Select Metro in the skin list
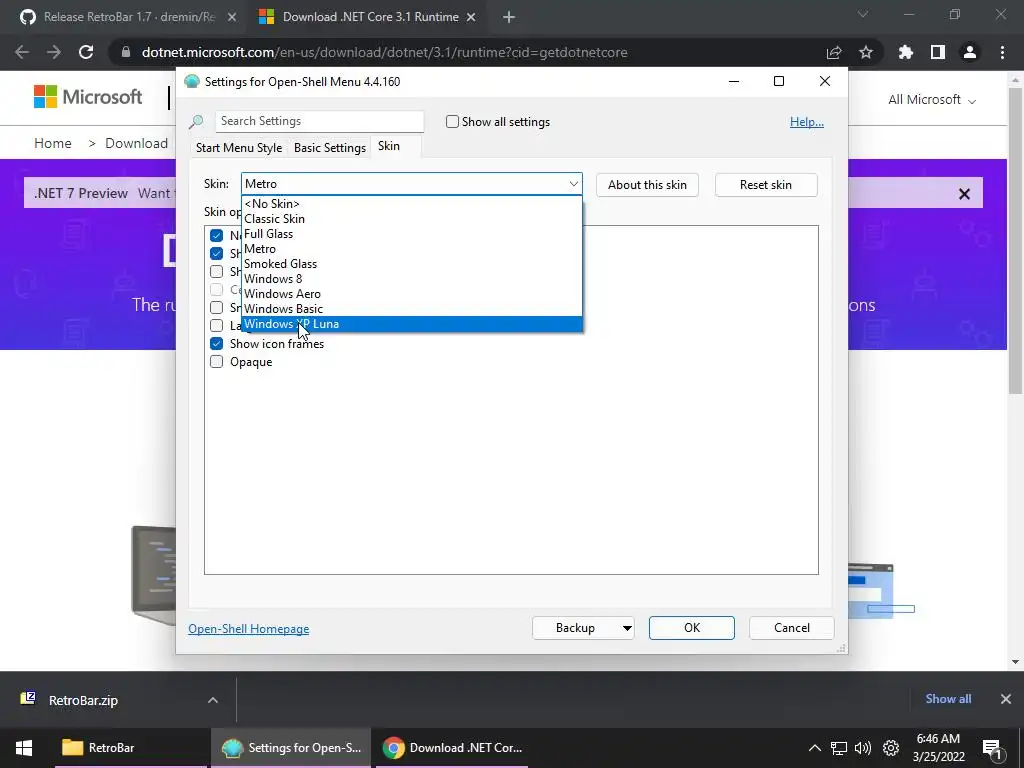Image resolution: width=1024 pixels, height=768 pixels. click(411, 249)
